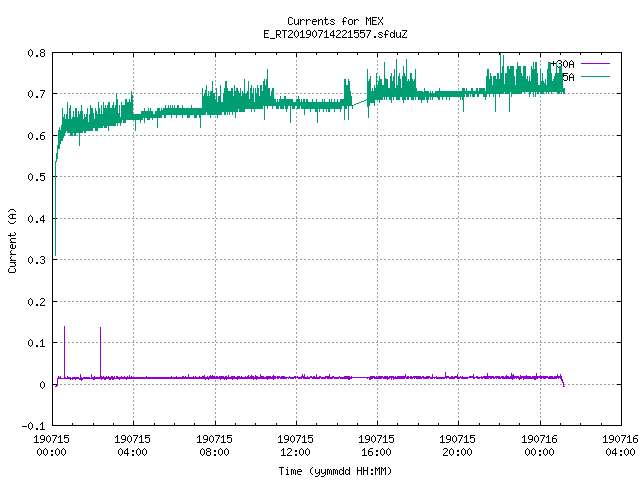Click the y-axis tick value 0.7
This screenshot has width=640, height=480.
pyautogui.click(x=36, y=94)
